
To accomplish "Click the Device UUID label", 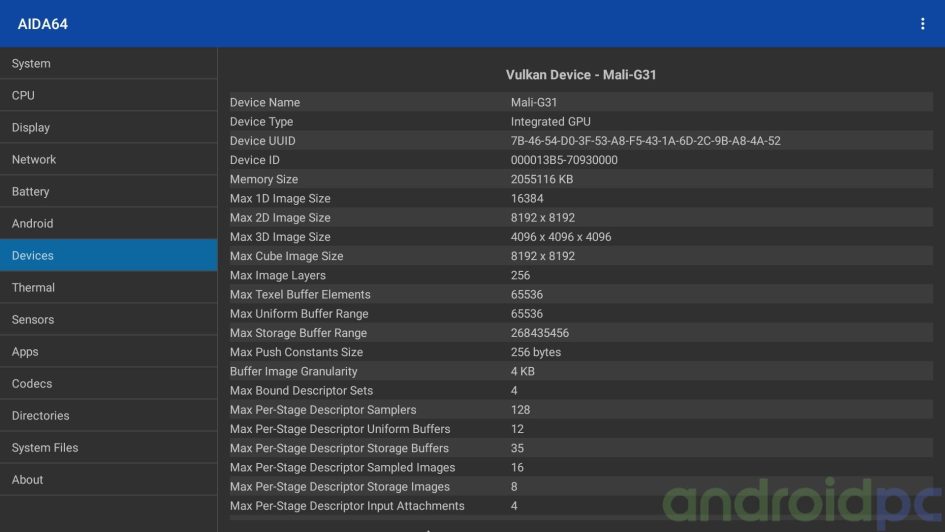I will click(263, 141).
